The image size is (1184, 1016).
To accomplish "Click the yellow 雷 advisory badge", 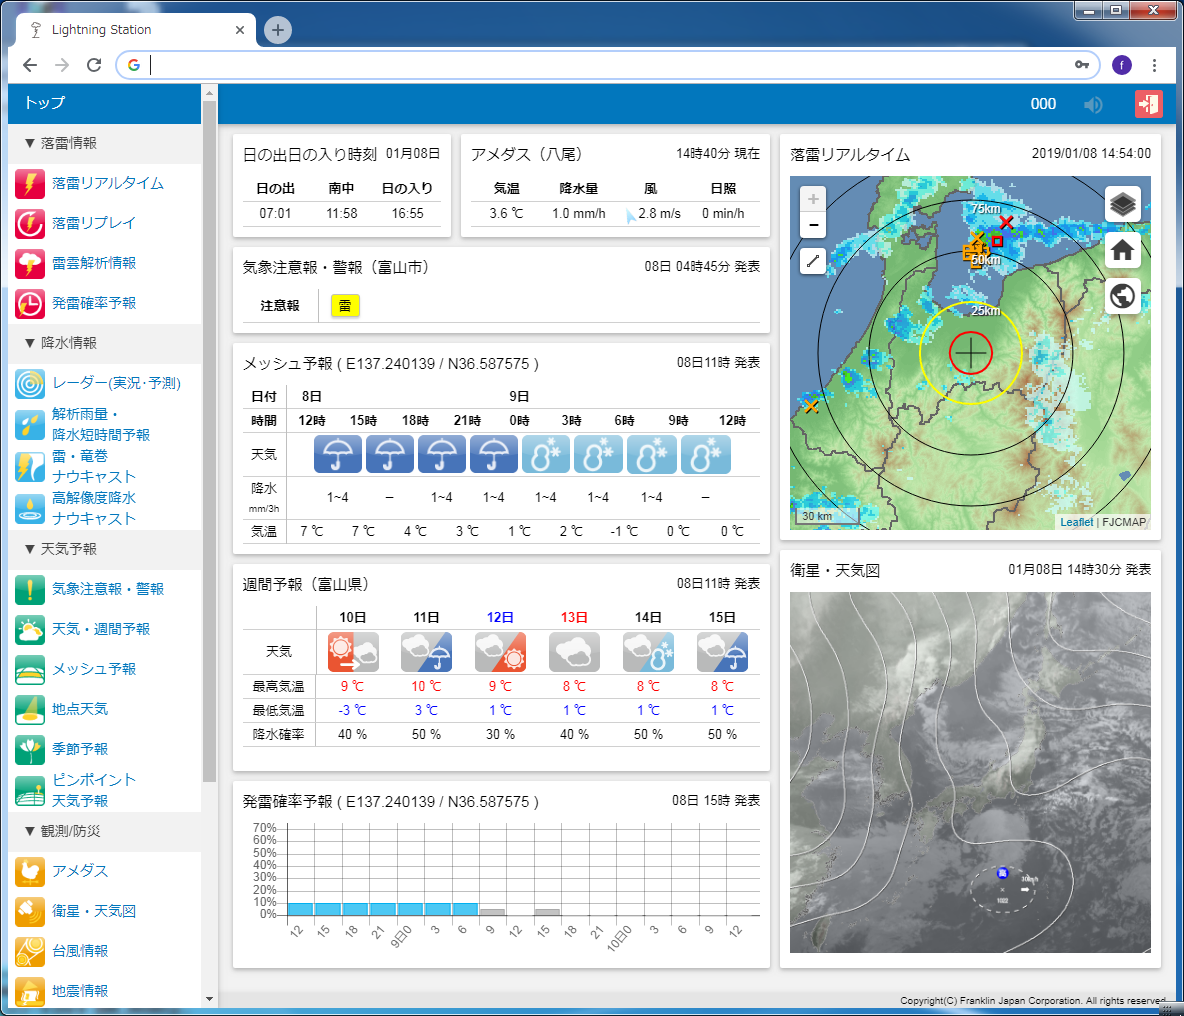I will click(x=345, y=306).
